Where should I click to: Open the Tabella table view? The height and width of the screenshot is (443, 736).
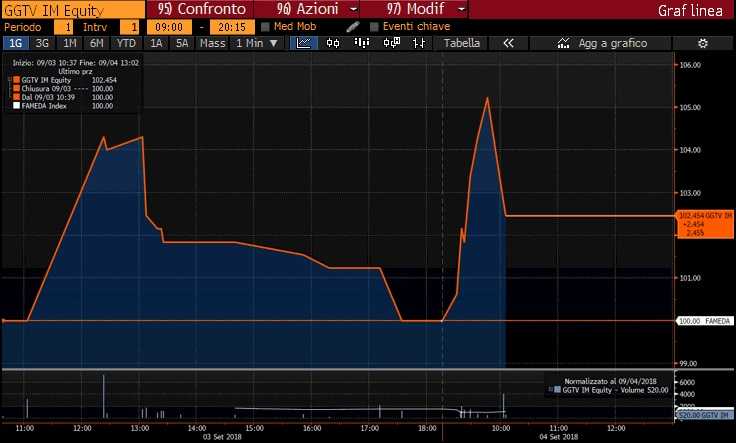tap(462, 43)
